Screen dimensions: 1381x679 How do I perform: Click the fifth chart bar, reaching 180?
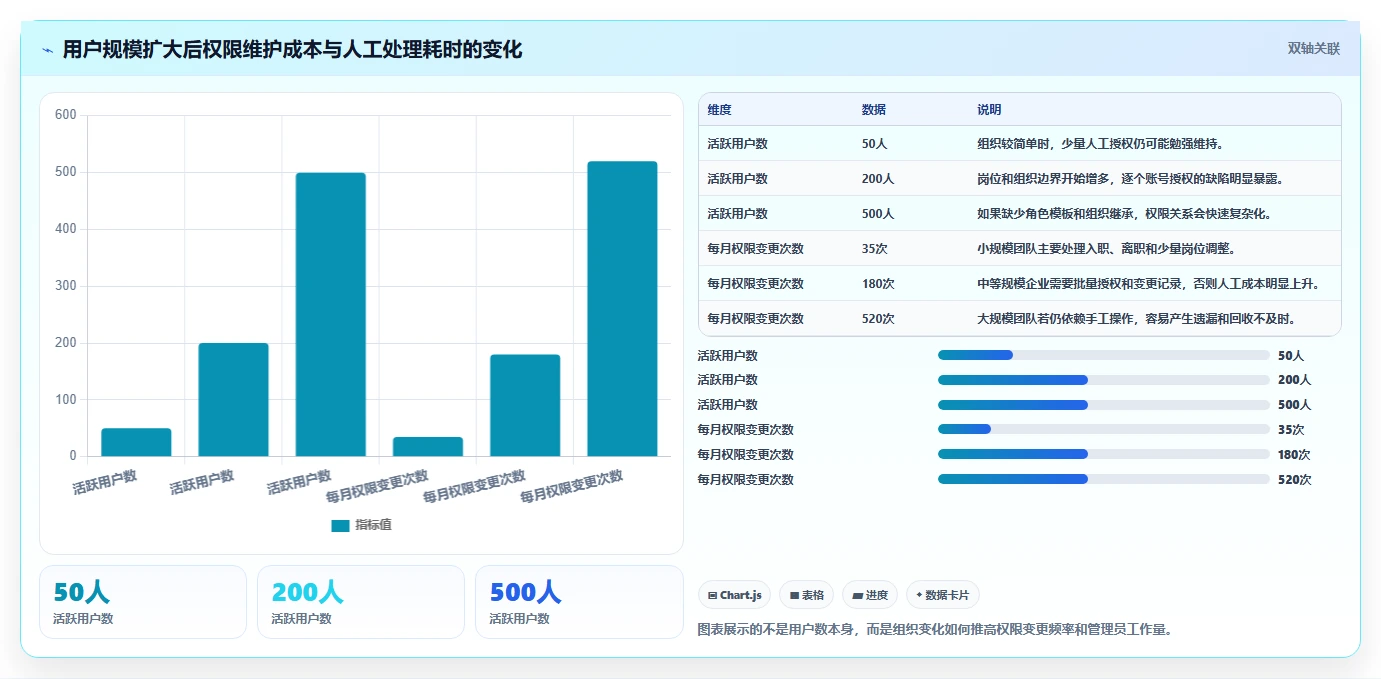[x=525, y=405]
